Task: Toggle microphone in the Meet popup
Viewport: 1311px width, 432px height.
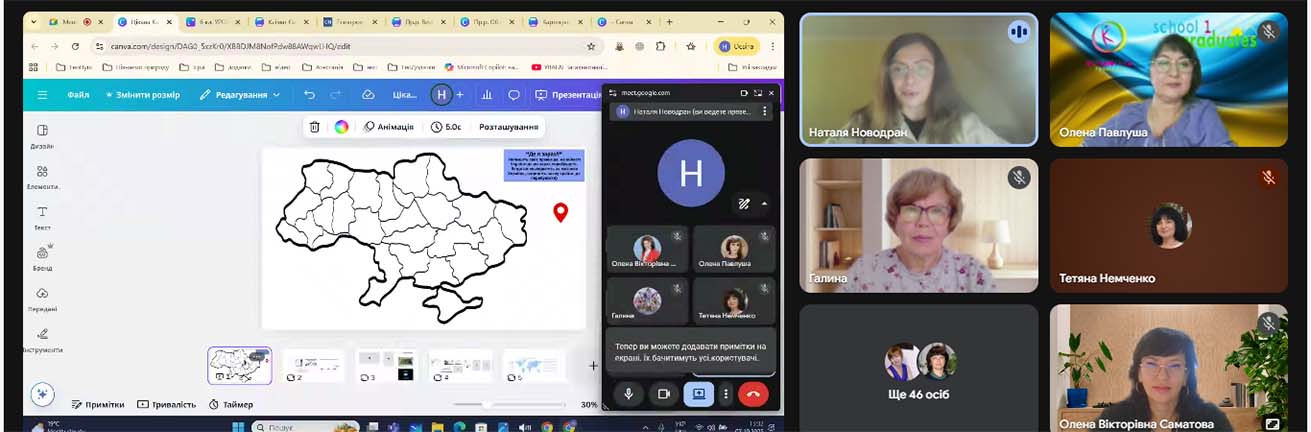Action: 629,394
